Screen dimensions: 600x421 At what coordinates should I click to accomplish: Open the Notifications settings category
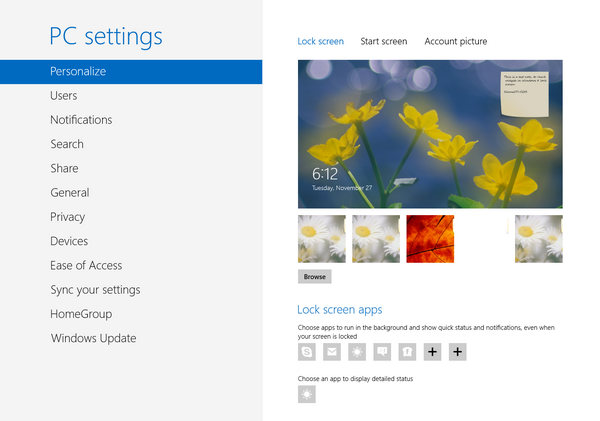coord(81,120)
